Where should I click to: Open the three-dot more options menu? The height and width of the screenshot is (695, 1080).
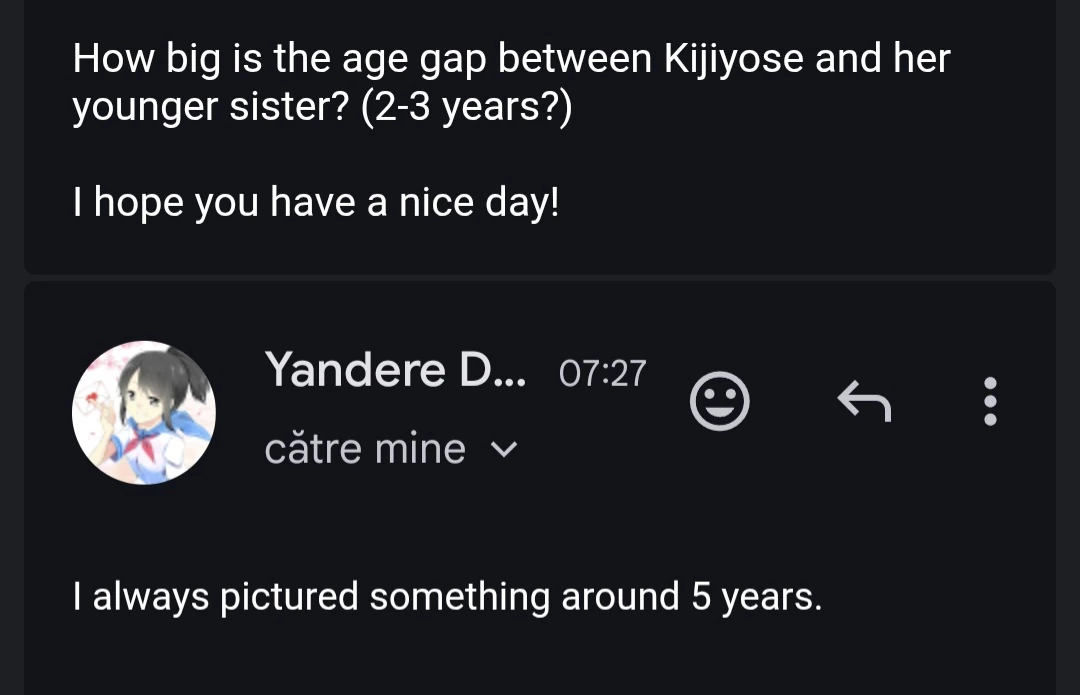point(990,401)
